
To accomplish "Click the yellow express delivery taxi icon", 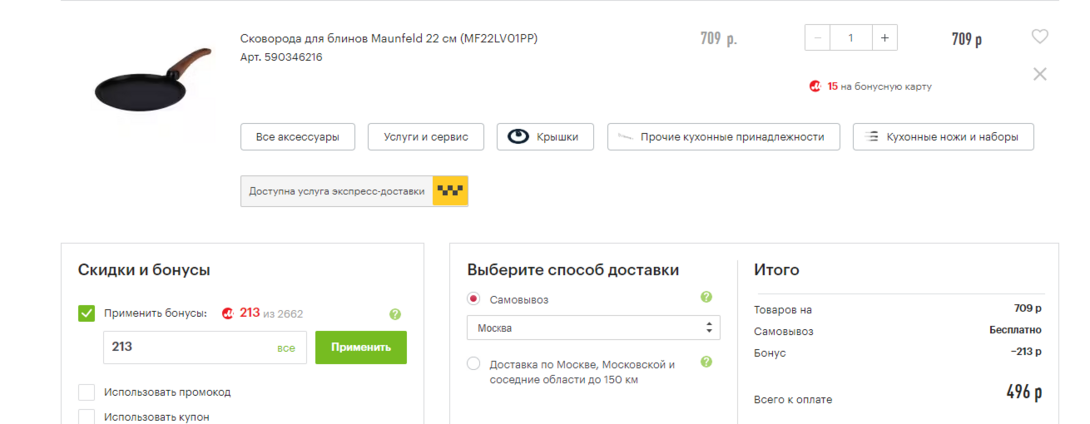I will (450, 191).
